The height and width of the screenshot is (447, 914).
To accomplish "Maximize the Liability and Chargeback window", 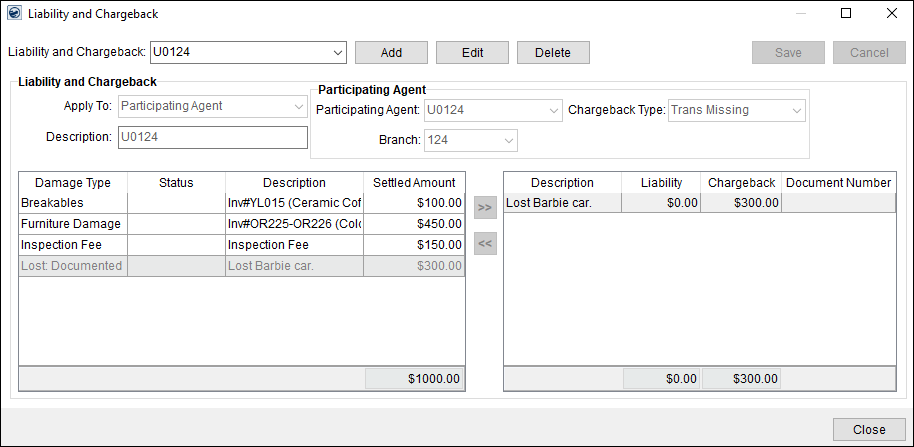I will click(x=846, y=14).
